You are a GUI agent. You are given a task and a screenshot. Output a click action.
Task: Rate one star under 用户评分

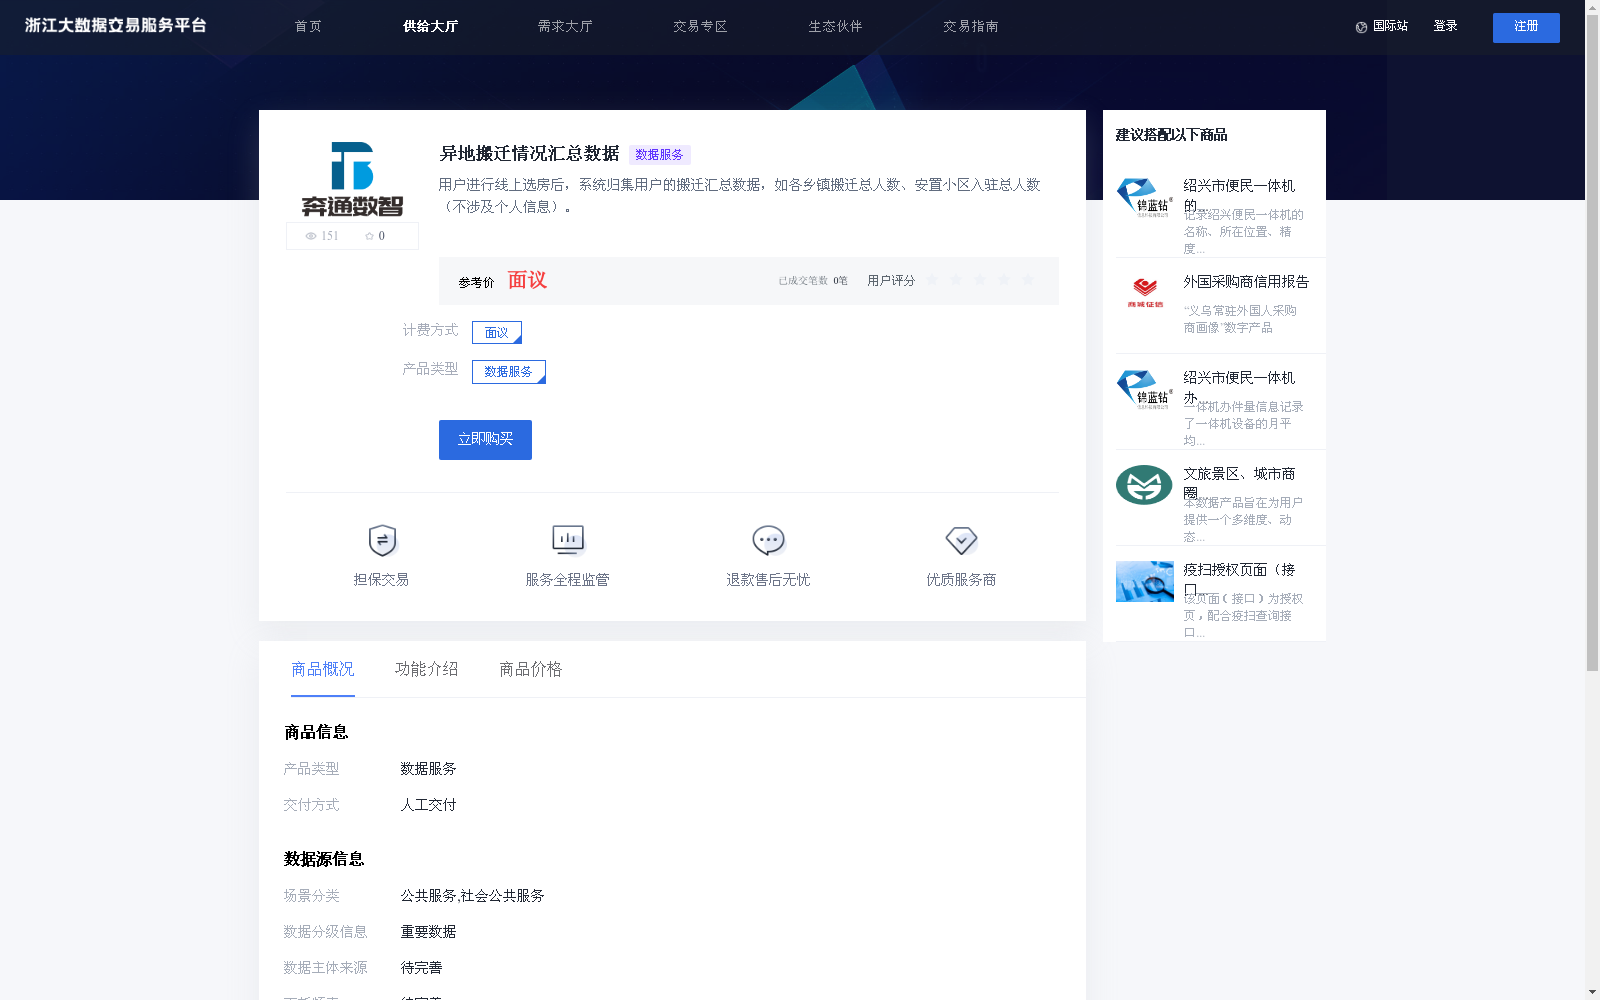(931, 280)
